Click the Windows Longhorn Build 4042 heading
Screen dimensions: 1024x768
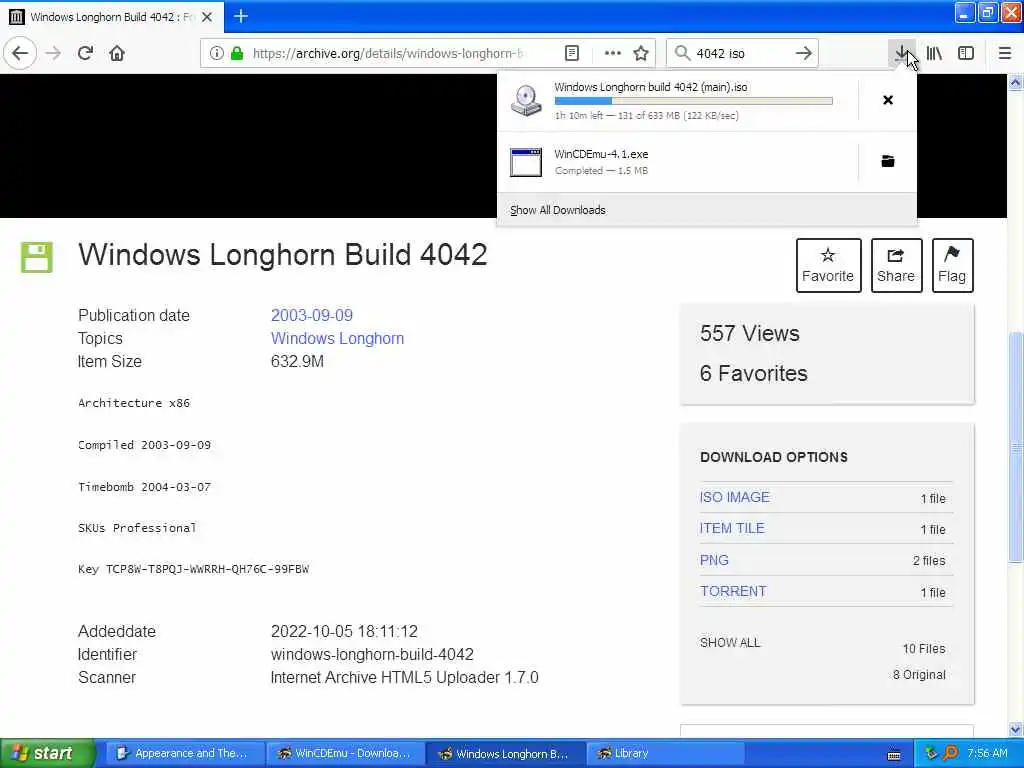[283, 255]
